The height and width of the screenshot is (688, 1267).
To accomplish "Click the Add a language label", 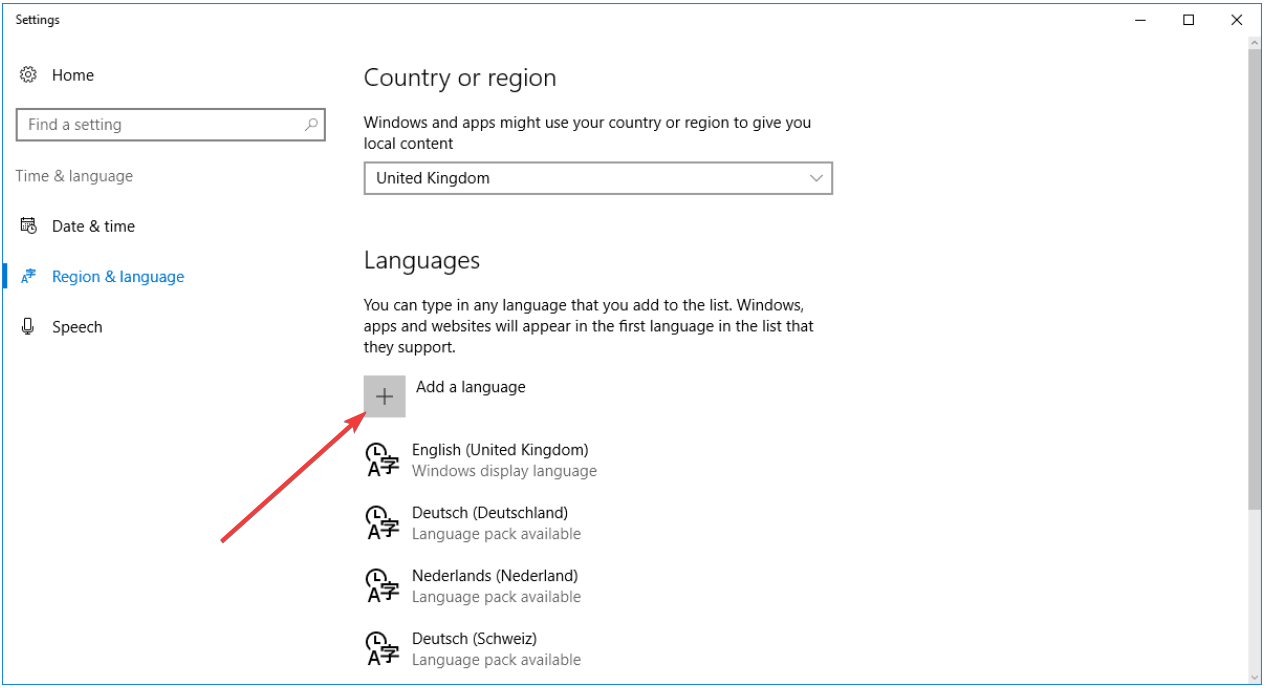I will pos(470,387).
